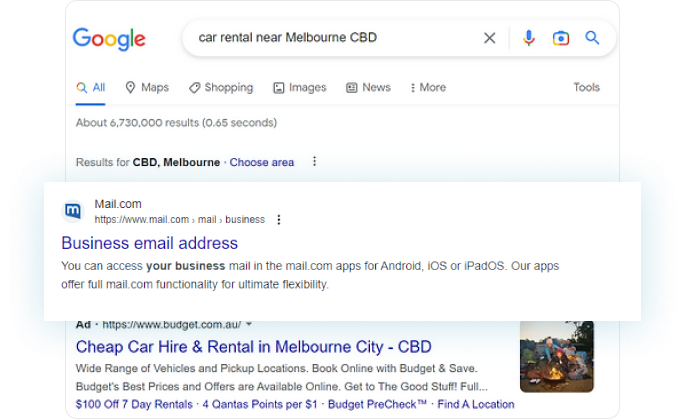Expand the arrow beside budget.com.au ad URL
The height and width of the screenshot is (419, 685).
(249, 324)
